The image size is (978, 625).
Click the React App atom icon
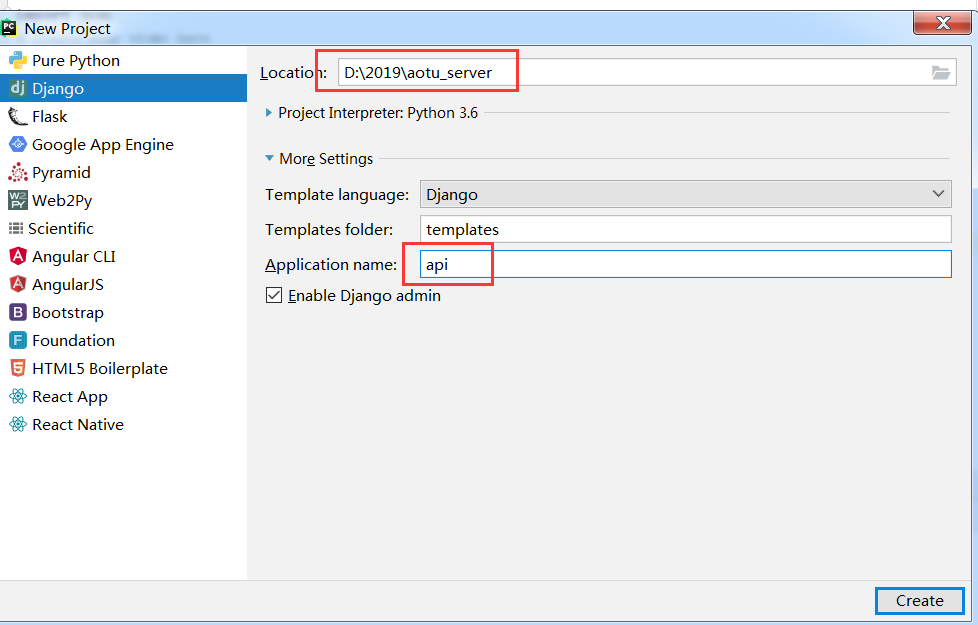17,397
